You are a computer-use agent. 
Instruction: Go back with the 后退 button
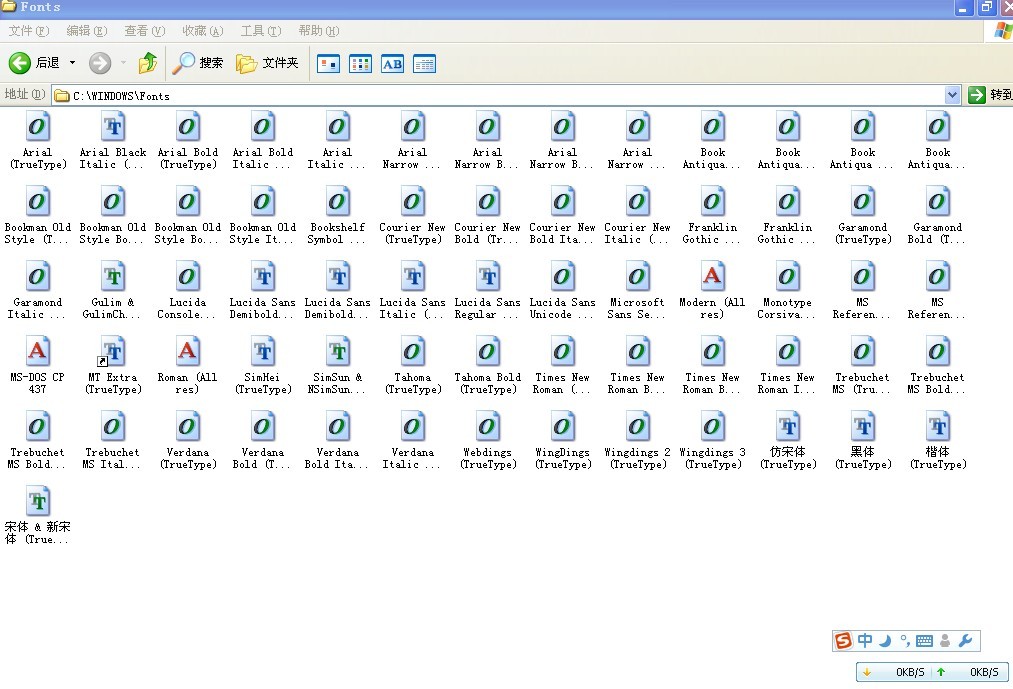point(34,63)
